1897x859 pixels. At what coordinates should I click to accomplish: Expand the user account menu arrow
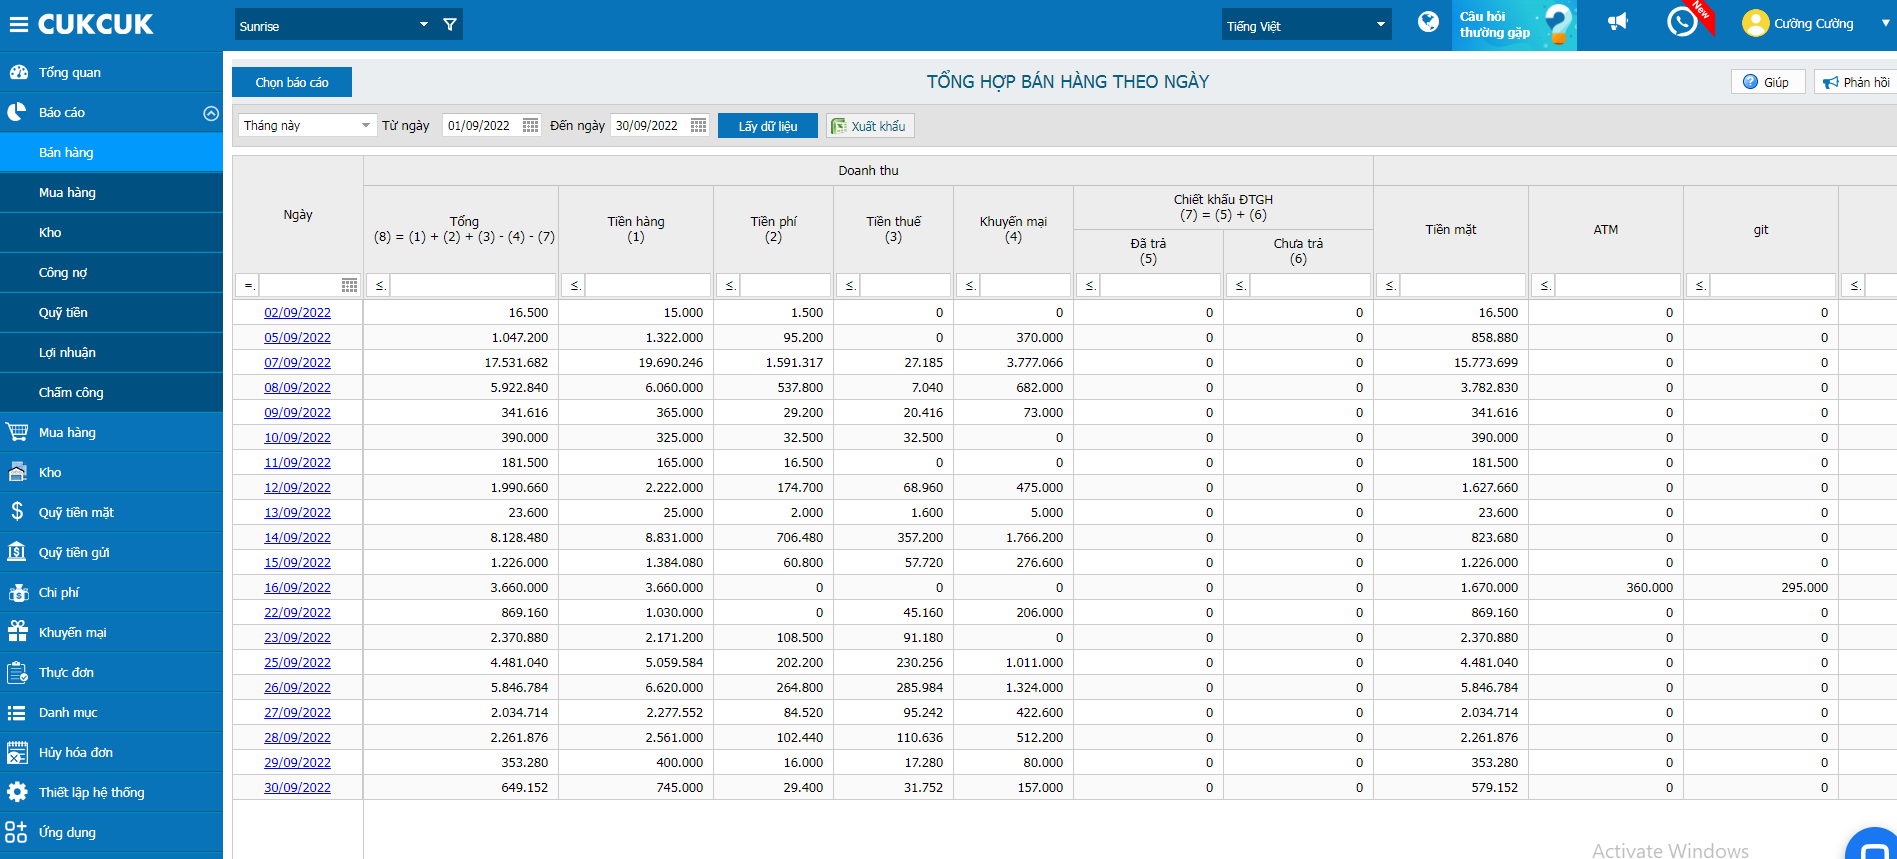tap(1886, 23)
